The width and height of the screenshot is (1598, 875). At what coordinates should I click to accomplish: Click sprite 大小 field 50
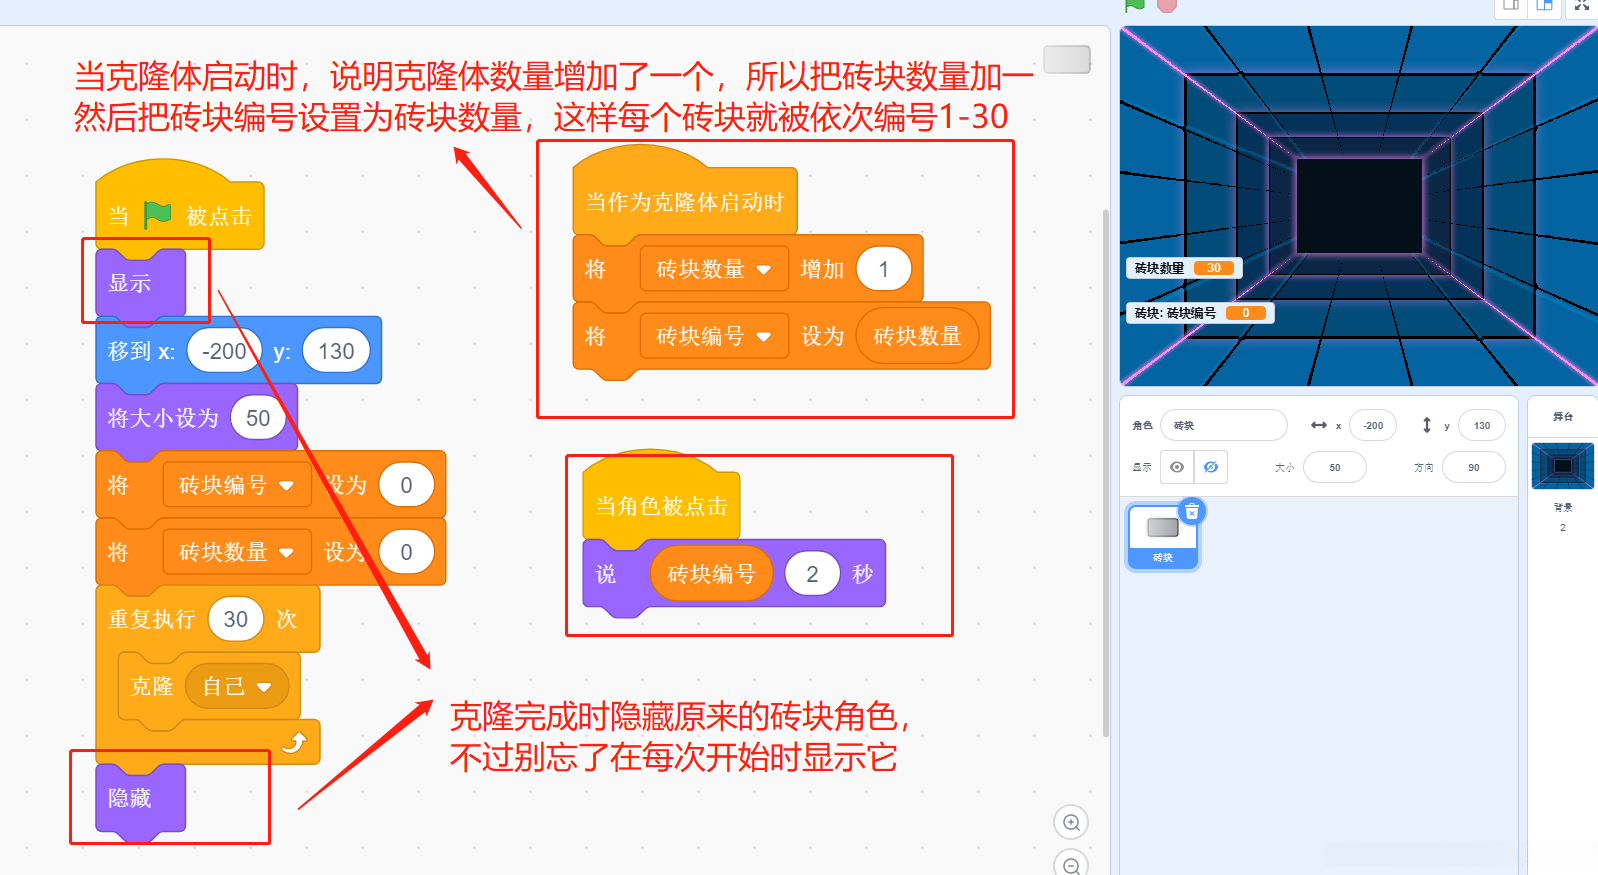tap(1335, 467)
